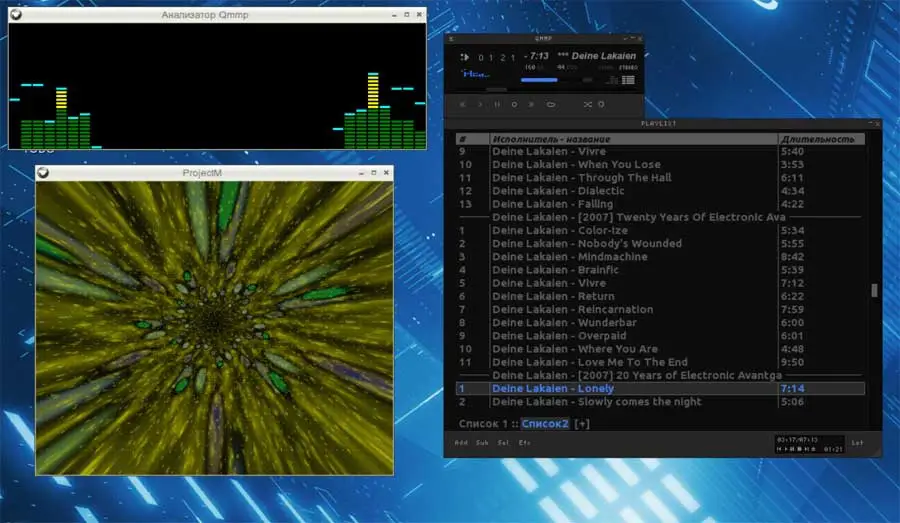
Task: Click the previous track button in Qmmp
Action: click(463, 104)
